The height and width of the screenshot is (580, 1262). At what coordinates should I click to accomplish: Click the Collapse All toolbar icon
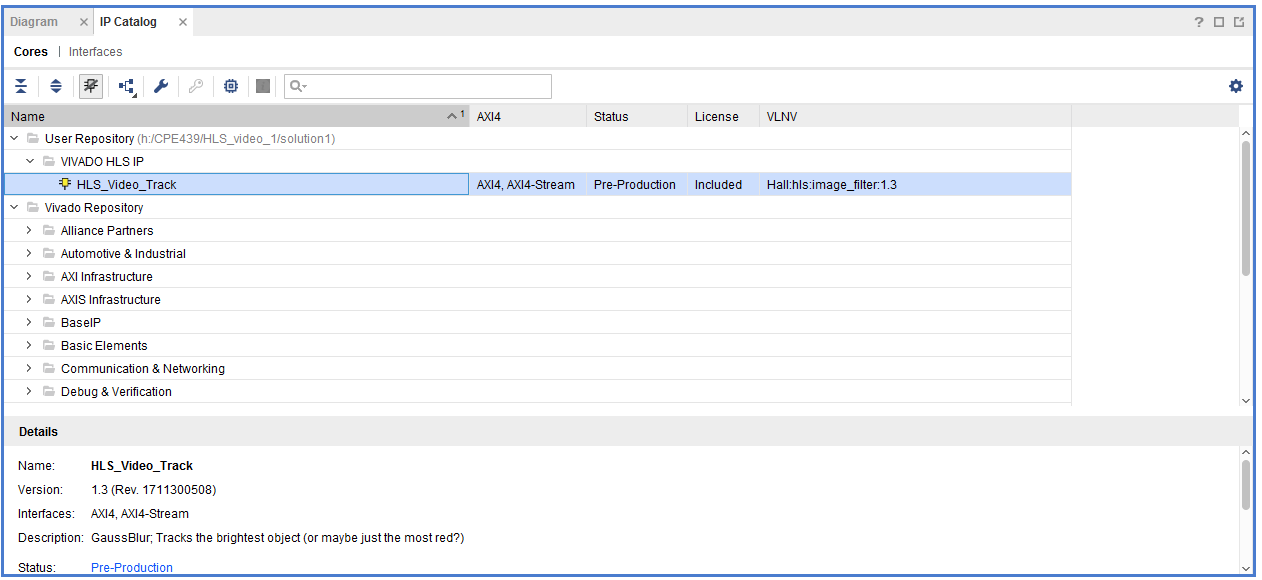tap(21, 87)
